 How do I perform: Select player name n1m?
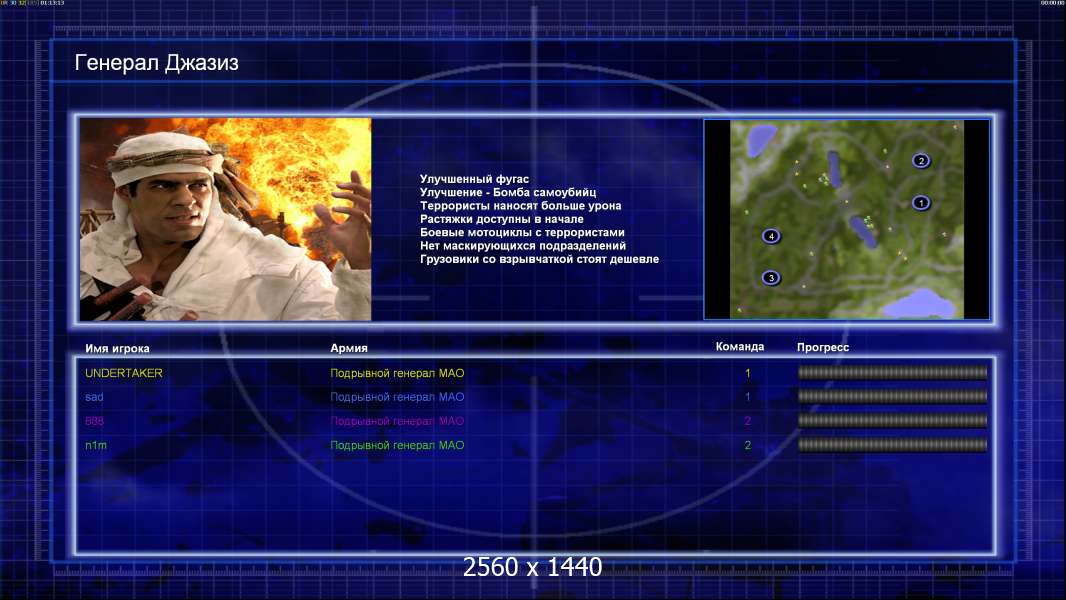pyautogui.click(x=96, y=445)
